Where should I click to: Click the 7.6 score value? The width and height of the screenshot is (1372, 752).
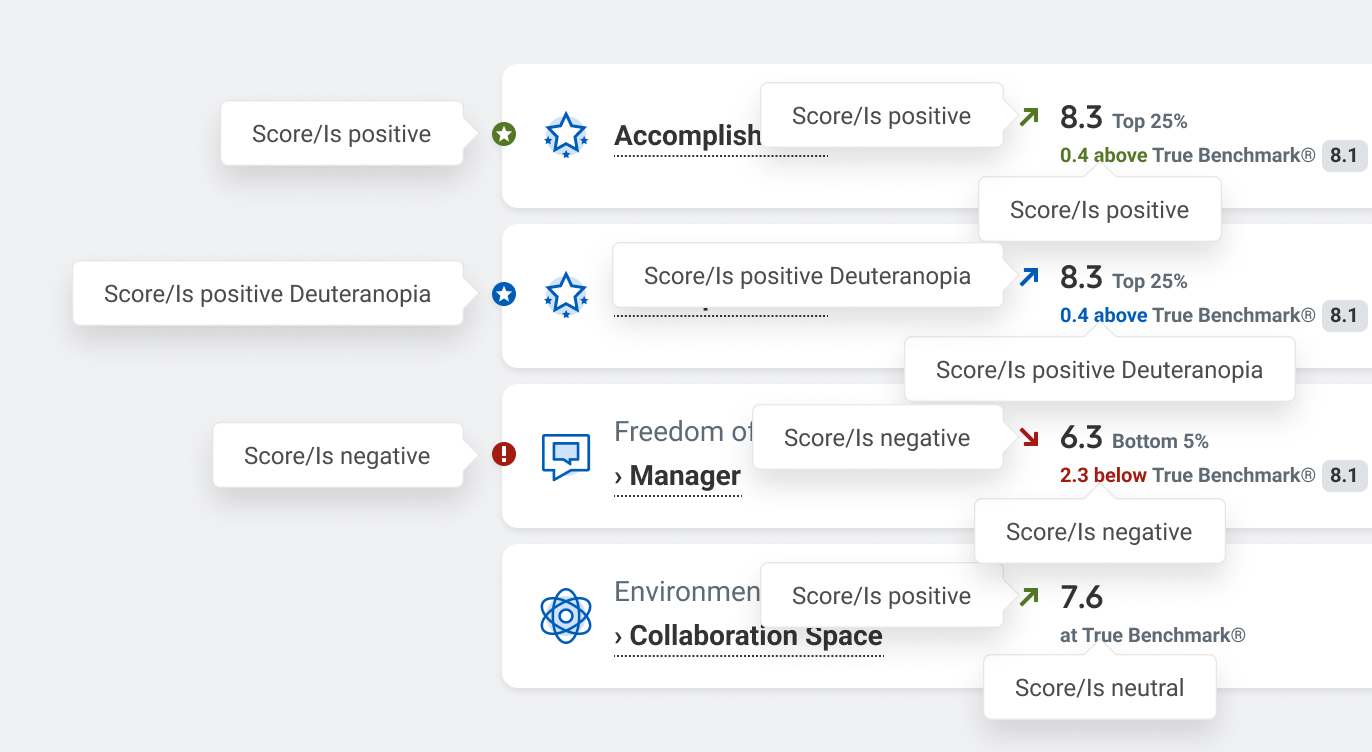(x=1081, y=598)
